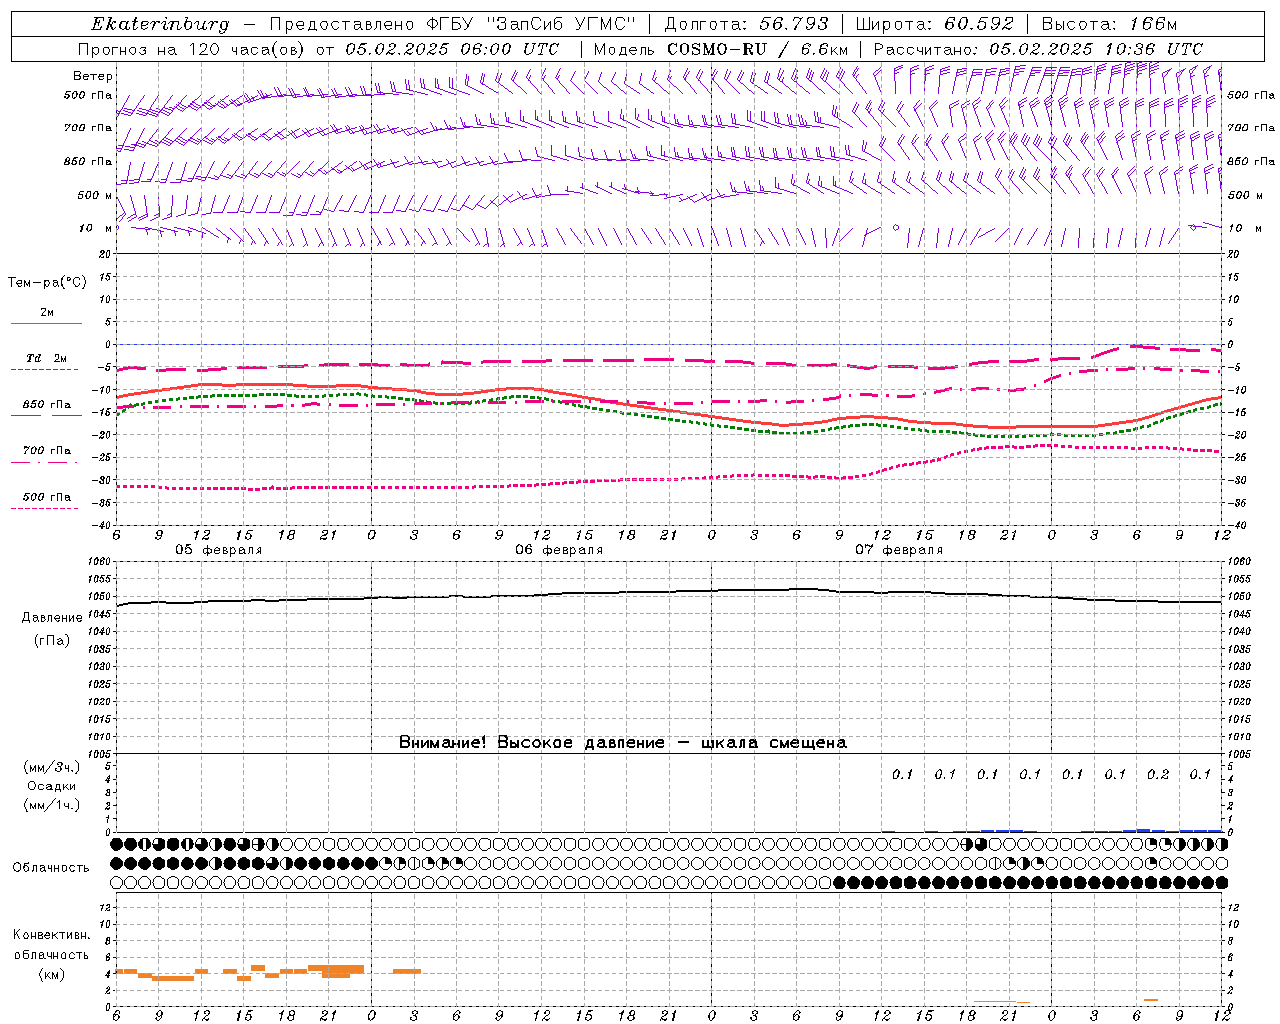The image size is (1280, 1024).
Task: Click the Давление pressure panel label
Action: coord(52,617)
